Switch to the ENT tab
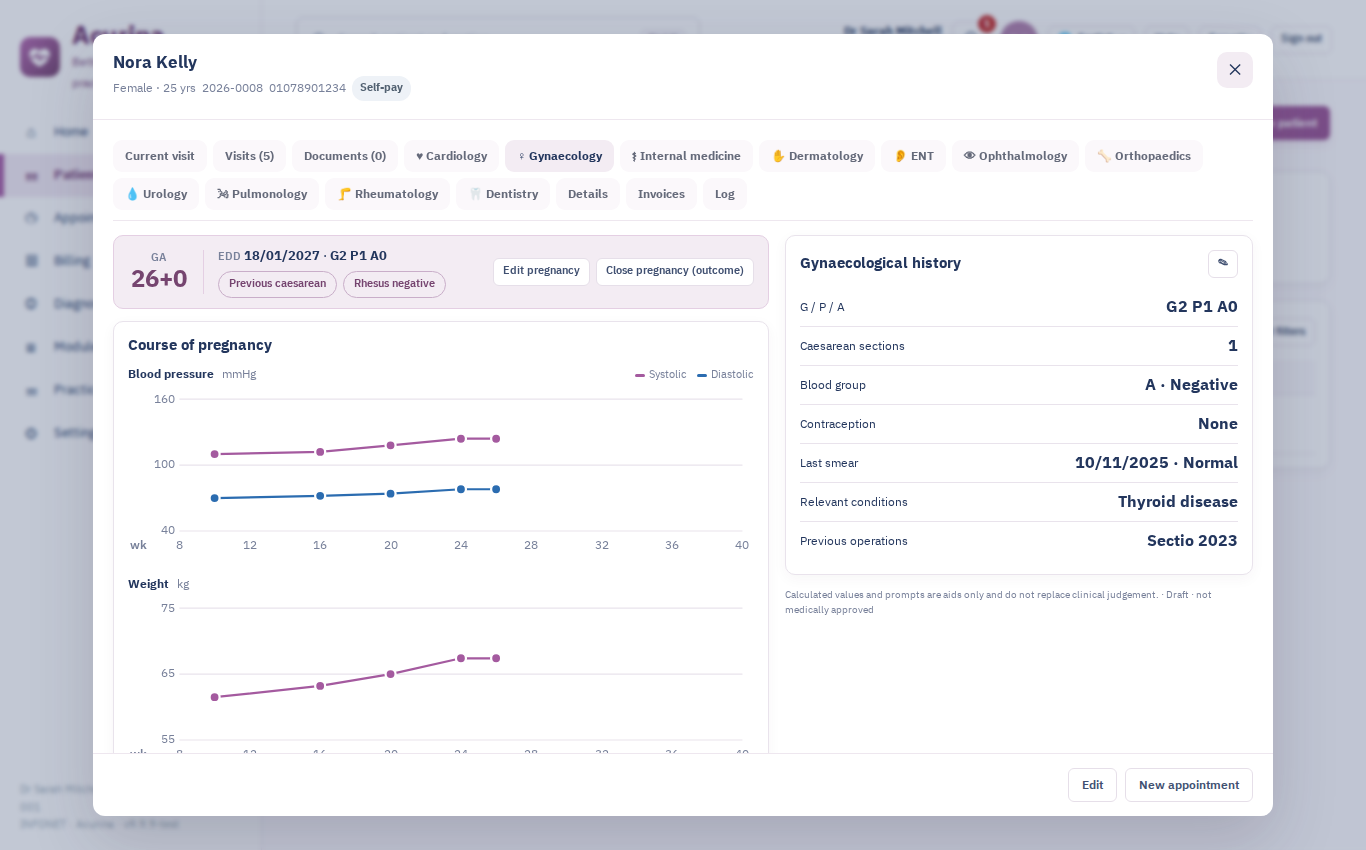The height and width of the screenshot is (850, 1366). coord(913,156)
